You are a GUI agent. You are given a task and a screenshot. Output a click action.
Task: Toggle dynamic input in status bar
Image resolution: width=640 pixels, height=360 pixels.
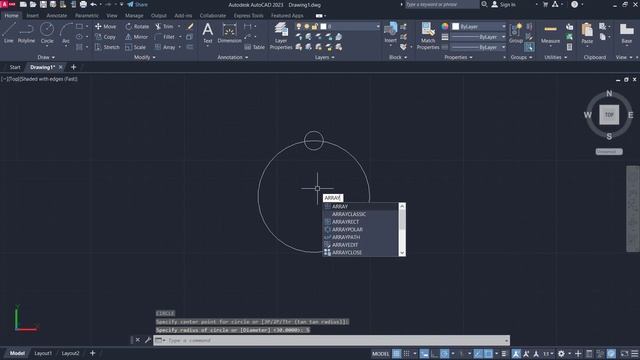tap(424, 353)
